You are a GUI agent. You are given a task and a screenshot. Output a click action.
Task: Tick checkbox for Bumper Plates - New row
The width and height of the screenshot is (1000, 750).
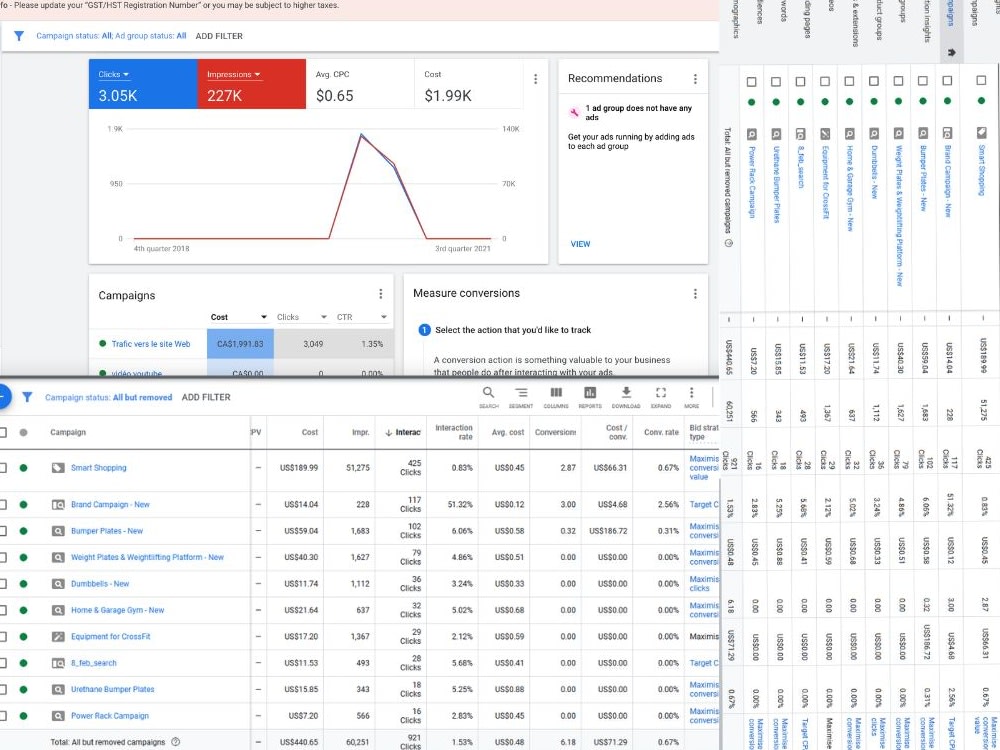[3, 531]
